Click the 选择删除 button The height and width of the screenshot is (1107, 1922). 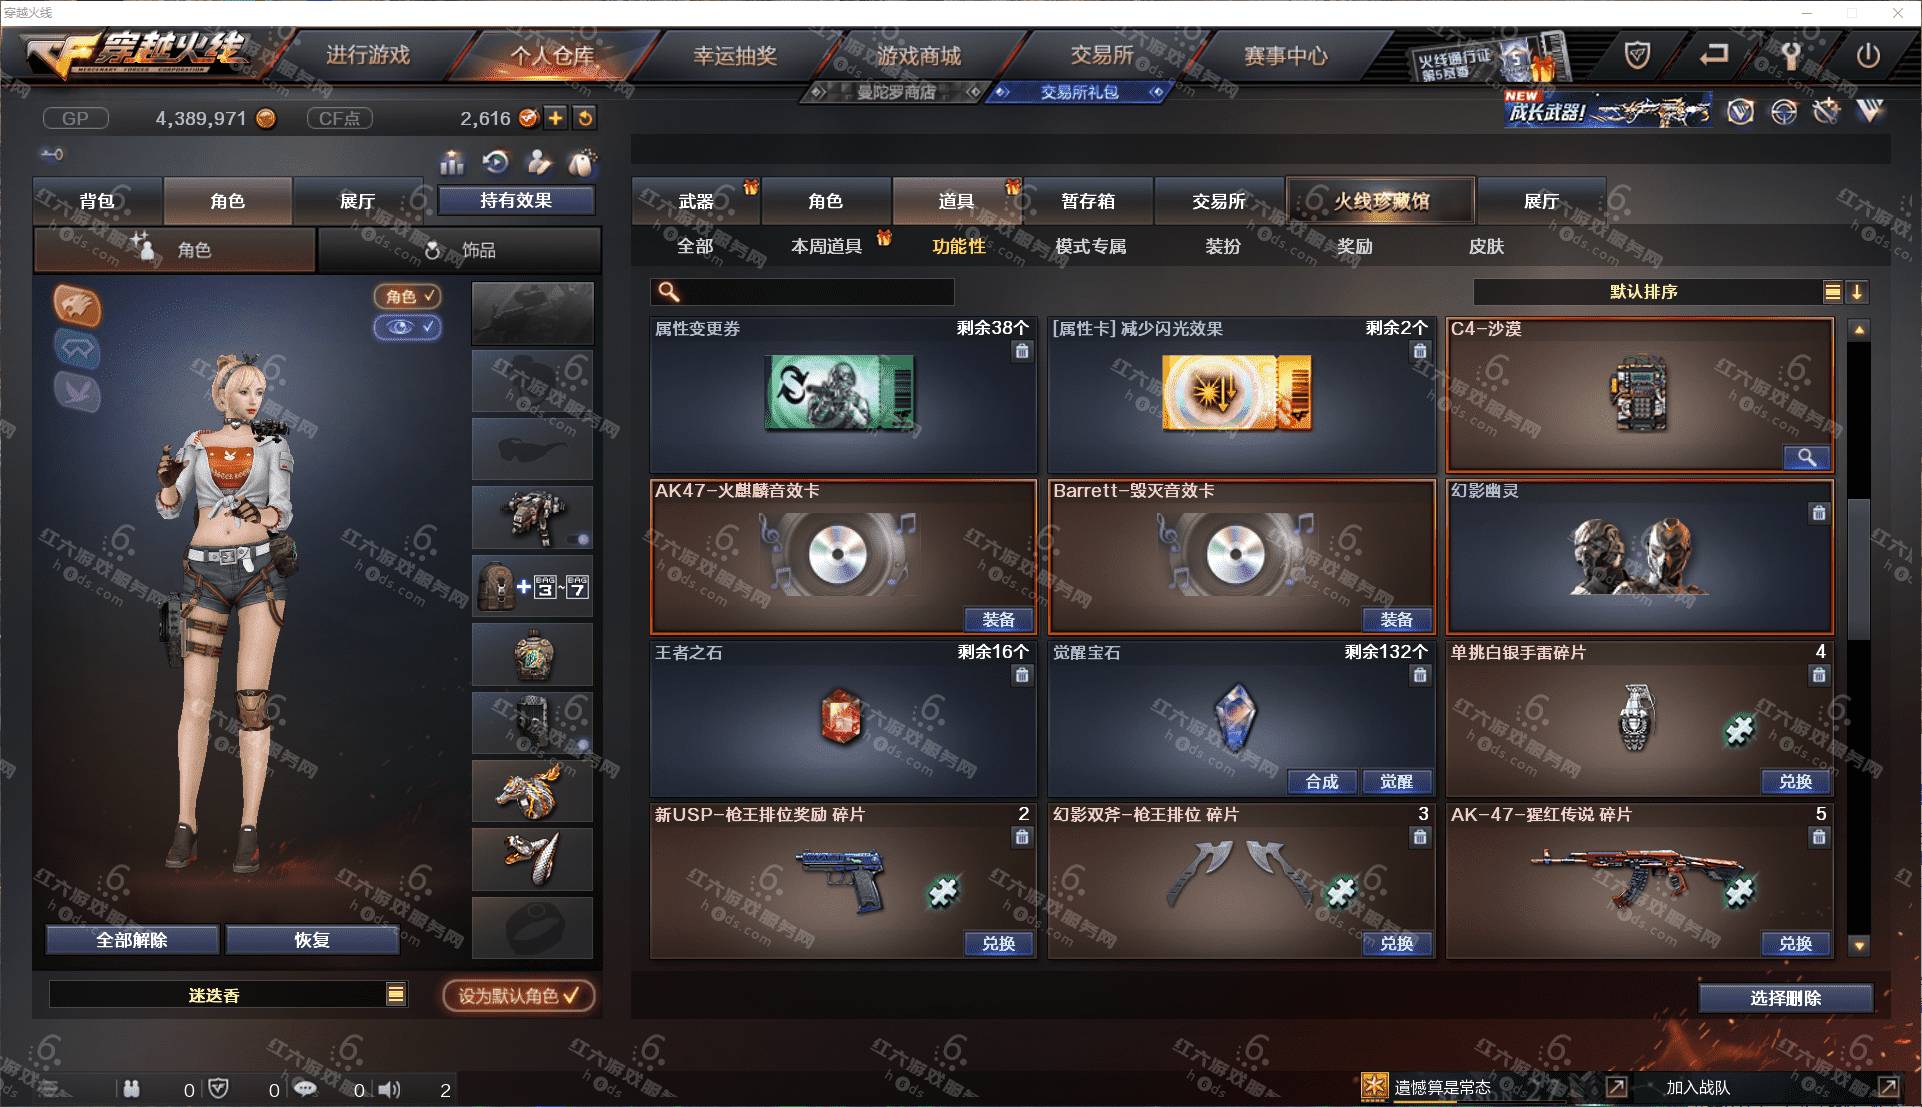[x=1785, y=998]
